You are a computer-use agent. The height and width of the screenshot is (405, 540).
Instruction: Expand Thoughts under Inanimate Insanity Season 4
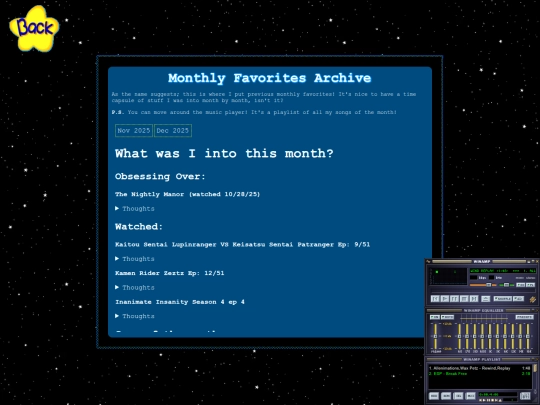click(135, 316)
